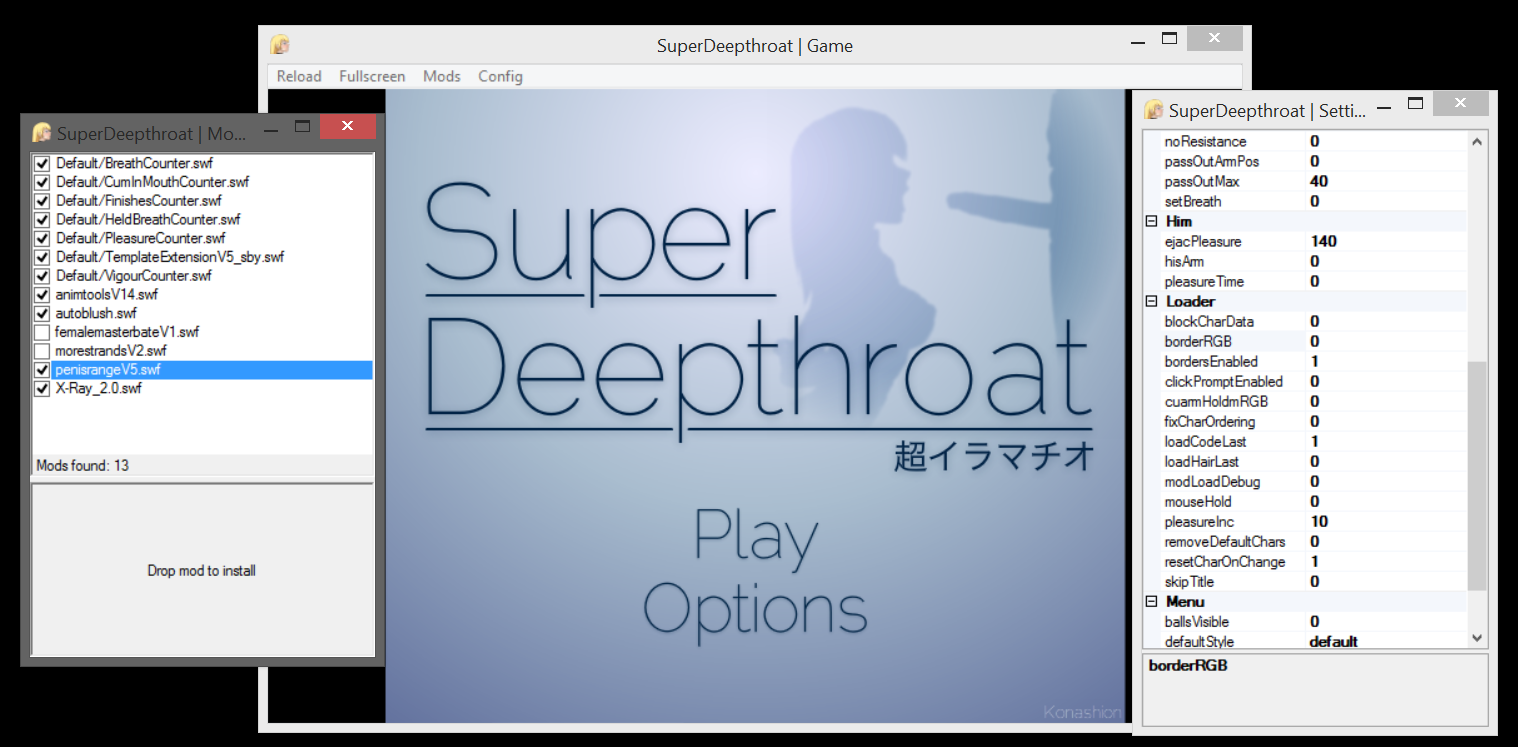Click the Settings list scroll up arrow

point(1477,142)
